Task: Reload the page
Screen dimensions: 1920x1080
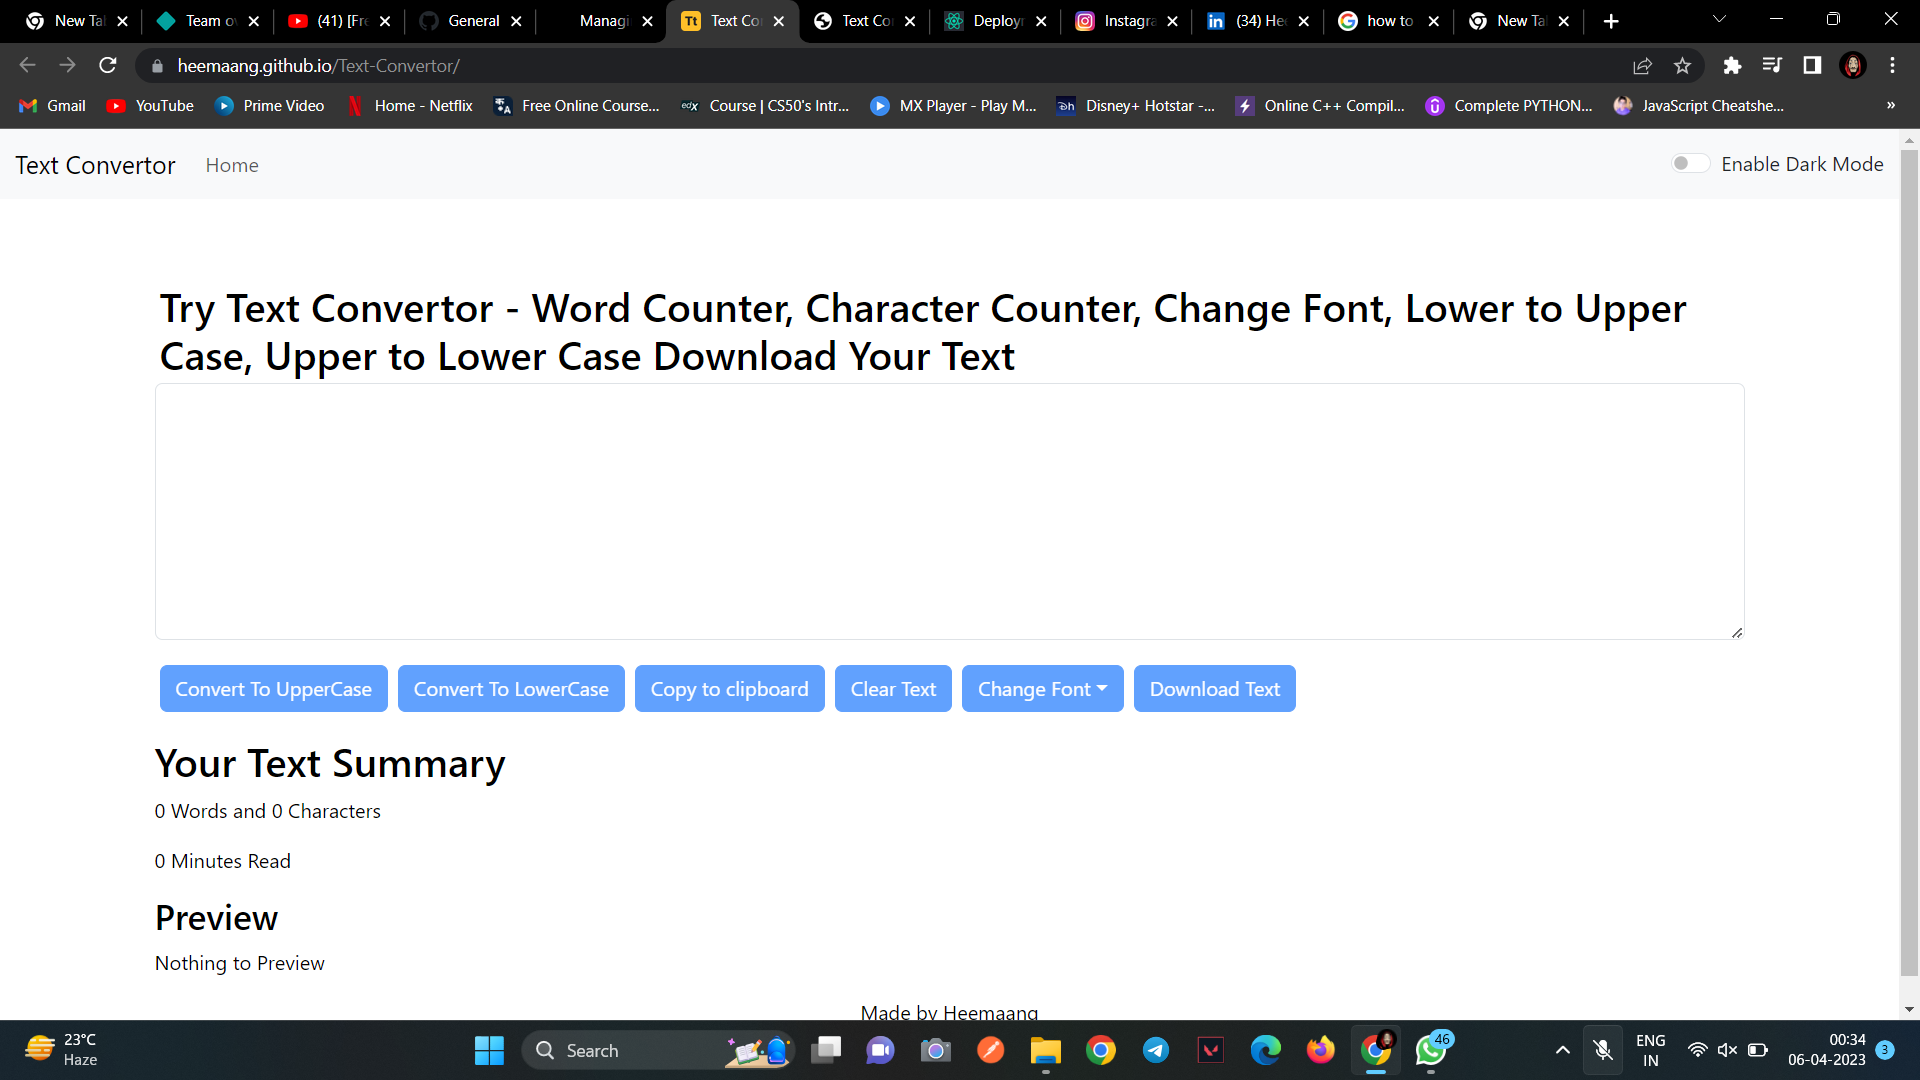Action: coord(107,65)
